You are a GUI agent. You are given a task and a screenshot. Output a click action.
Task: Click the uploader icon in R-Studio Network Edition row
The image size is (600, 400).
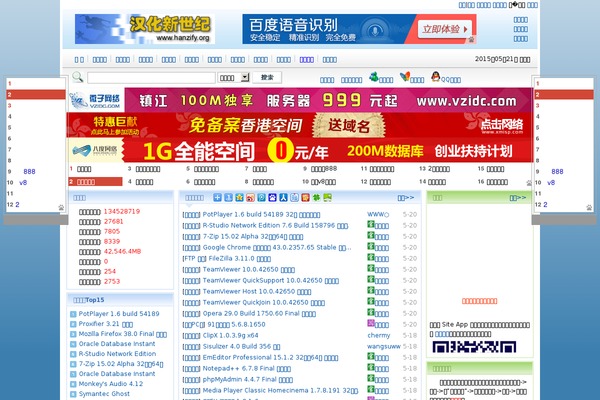[x=371, y=225]
